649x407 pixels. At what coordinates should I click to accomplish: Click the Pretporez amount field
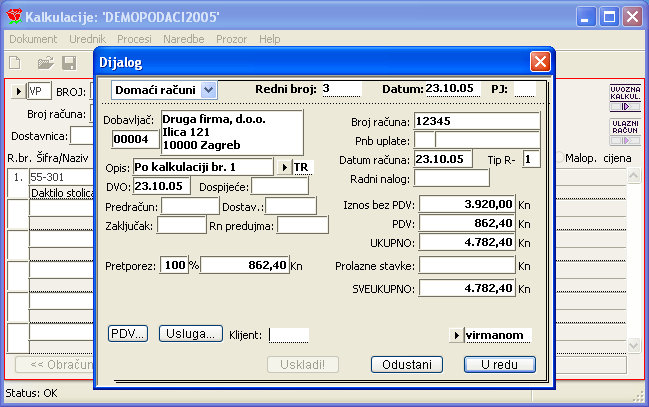245,265
